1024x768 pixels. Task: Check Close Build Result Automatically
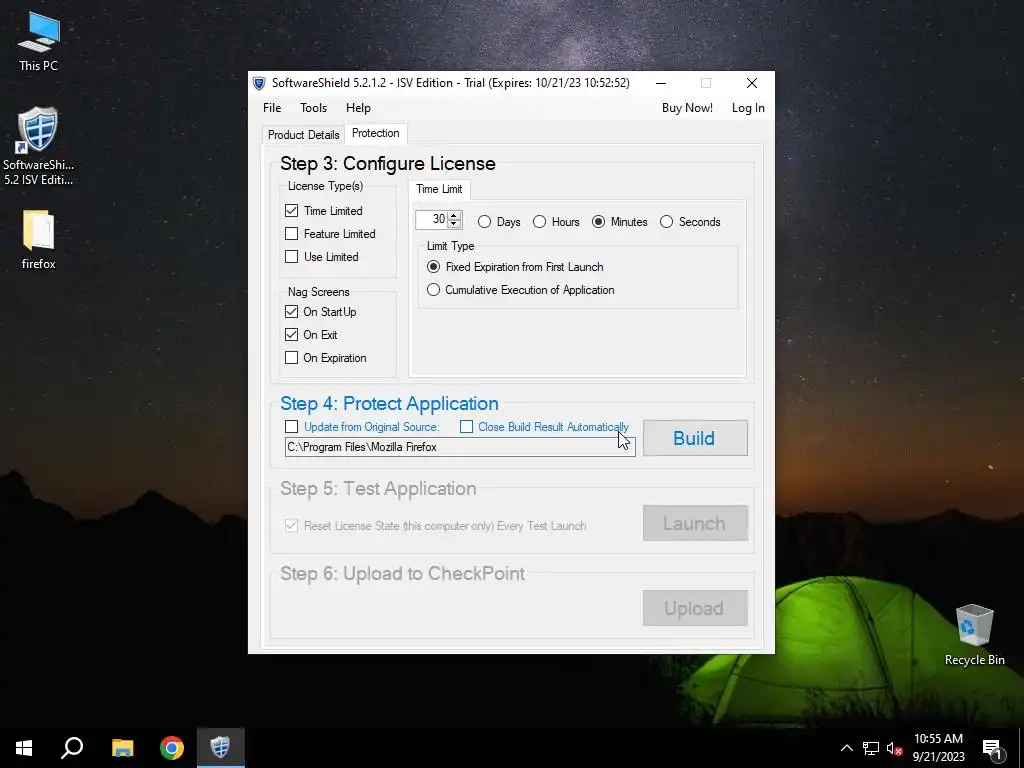click(466, 427)
